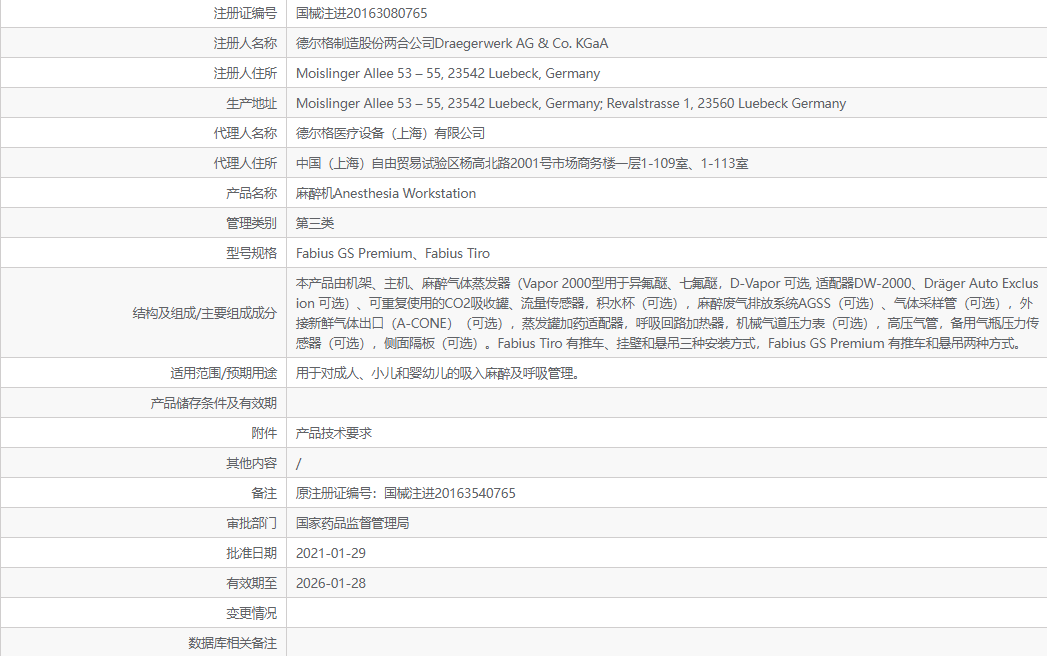
Task: Select the 生产地址 label
Action: point(251,104)
